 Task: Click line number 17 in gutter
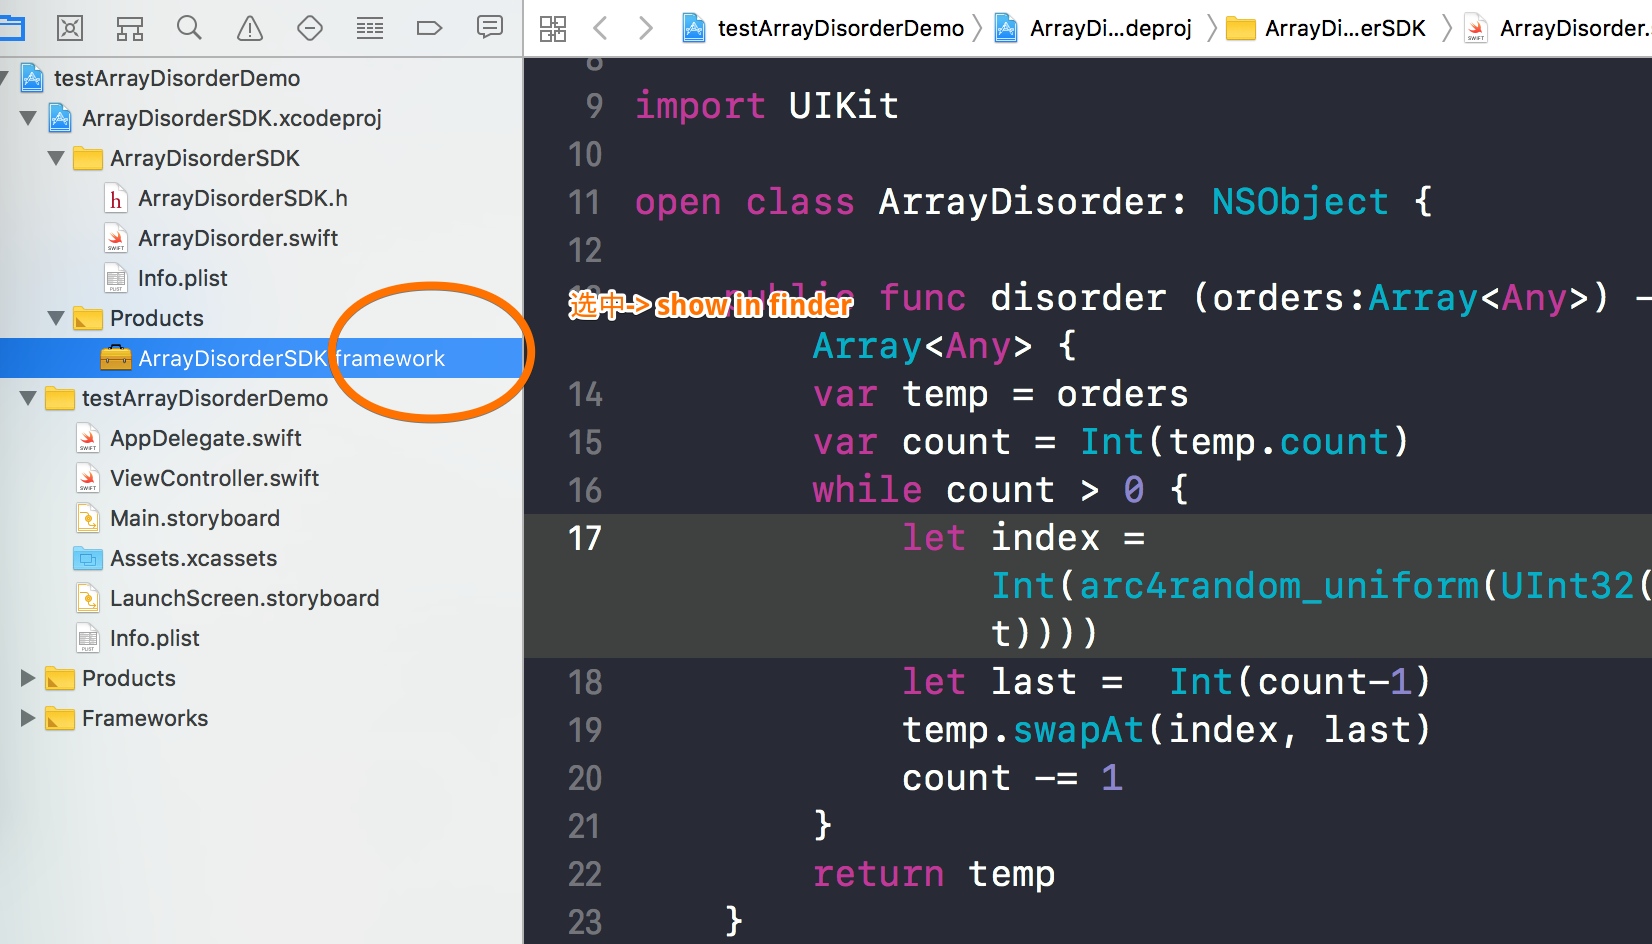click(585, 538)
